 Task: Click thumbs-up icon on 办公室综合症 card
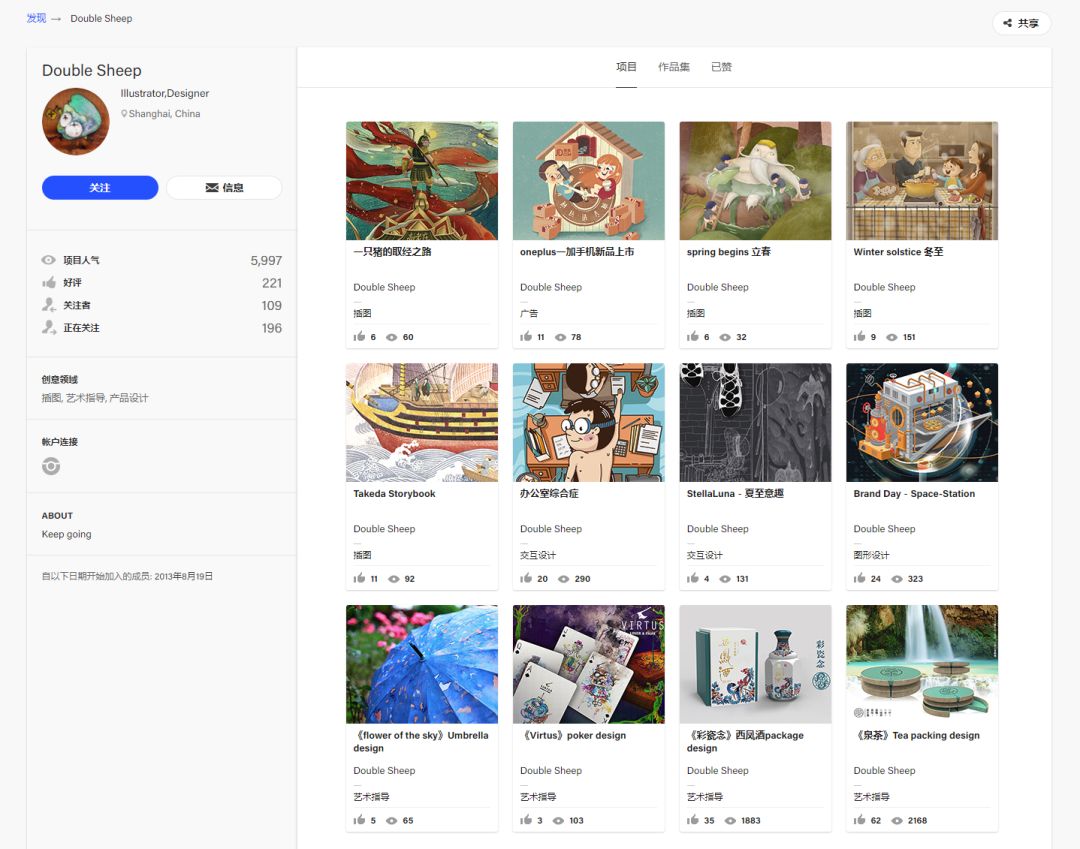tap(526, 579)
